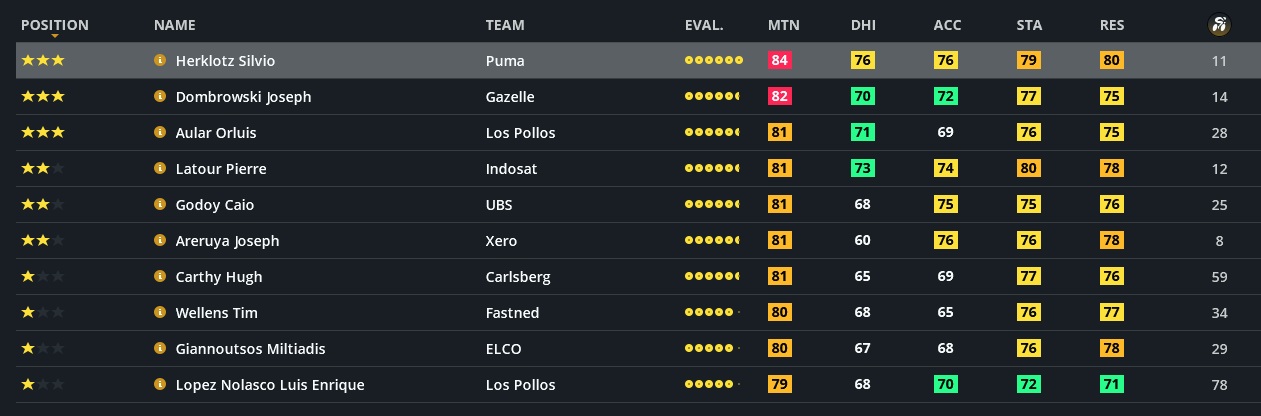Select rider Giannoutsos Miltiadis

click(x=250, y=349)
